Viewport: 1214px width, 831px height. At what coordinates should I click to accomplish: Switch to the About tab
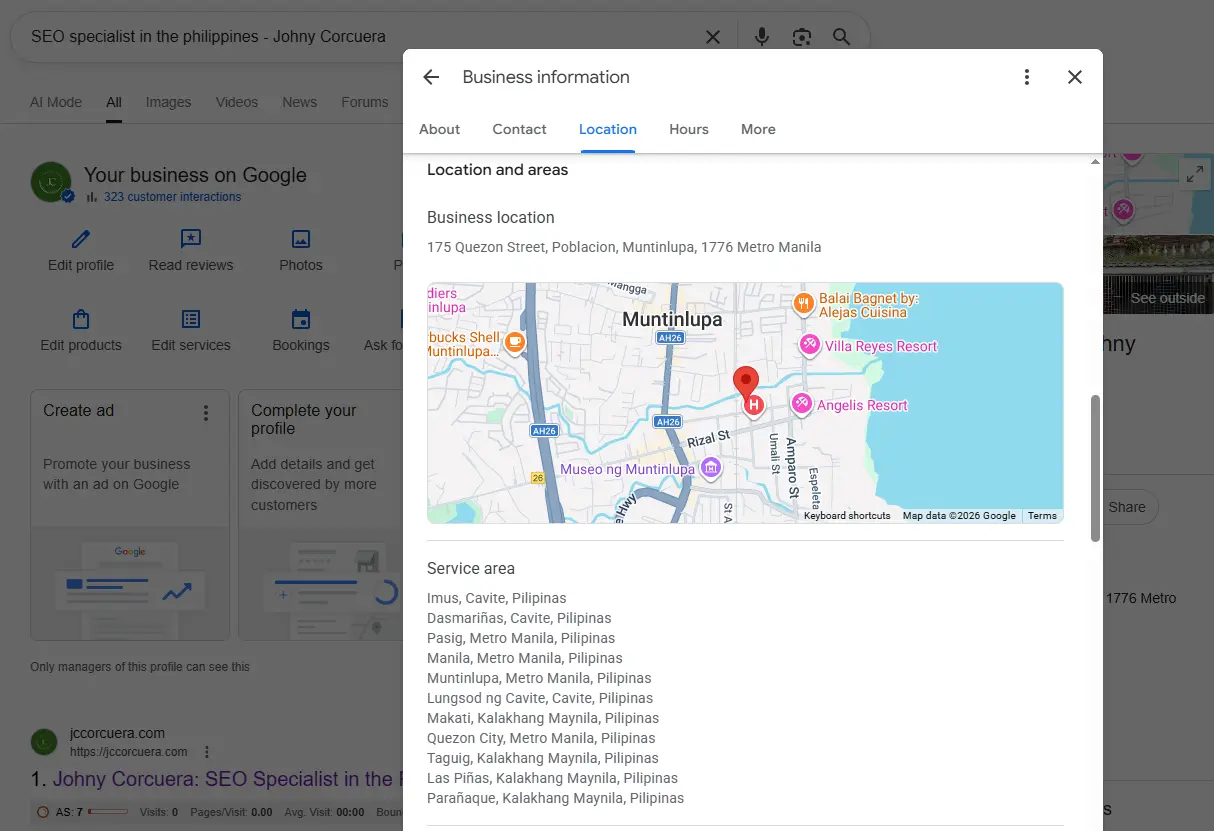tap(439, 129)
